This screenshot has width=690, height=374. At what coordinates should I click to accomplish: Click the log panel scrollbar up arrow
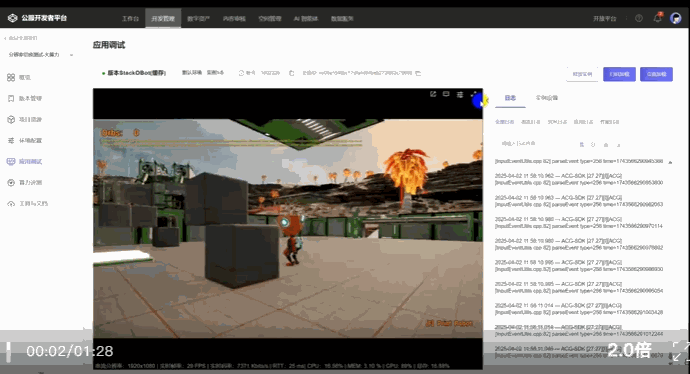[670, 162]
